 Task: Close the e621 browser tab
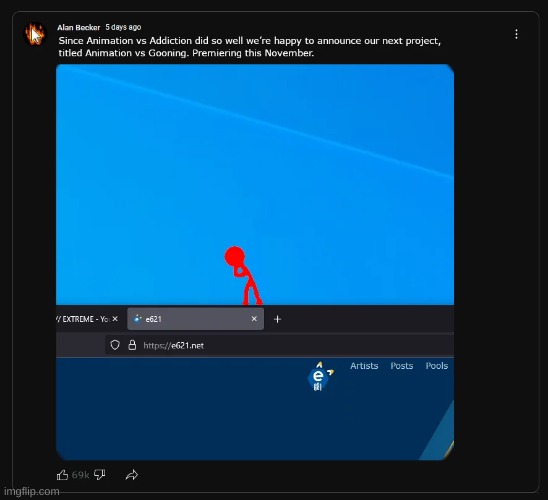254,319
